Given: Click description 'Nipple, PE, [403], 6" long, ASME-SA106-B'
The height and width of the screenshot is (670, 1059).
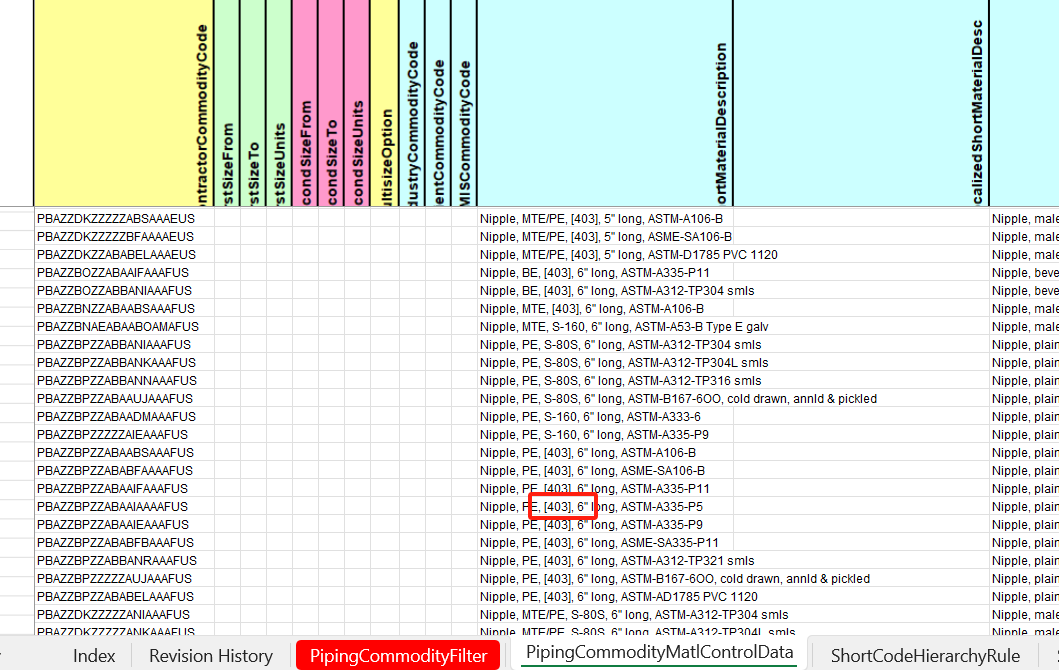Looking at the screenshot, I should (592, 471).
